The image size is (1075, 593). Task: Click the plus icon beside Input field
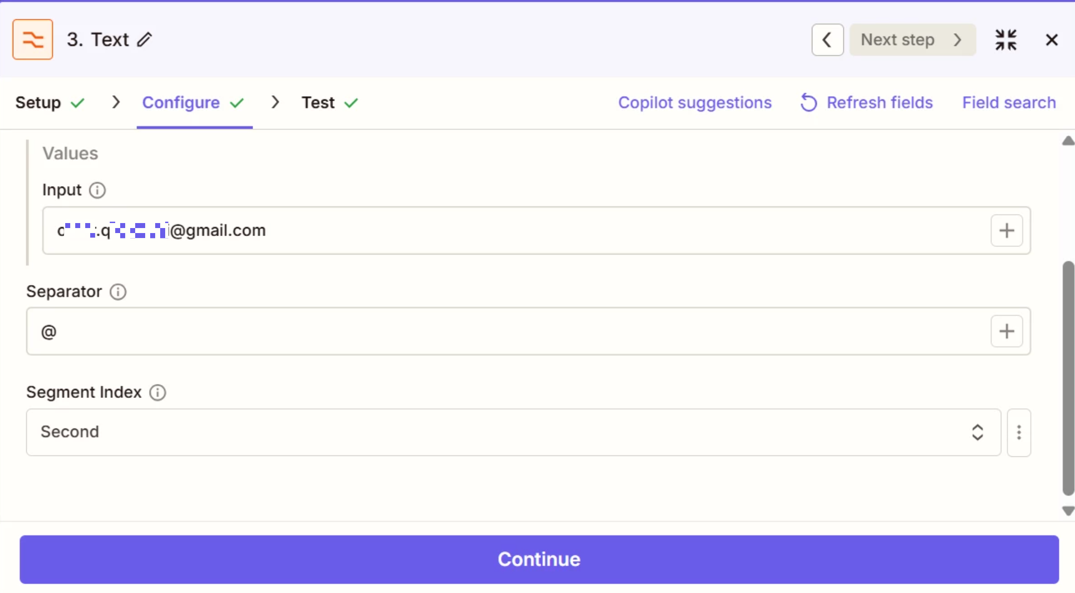click(x=1006, y=231)
